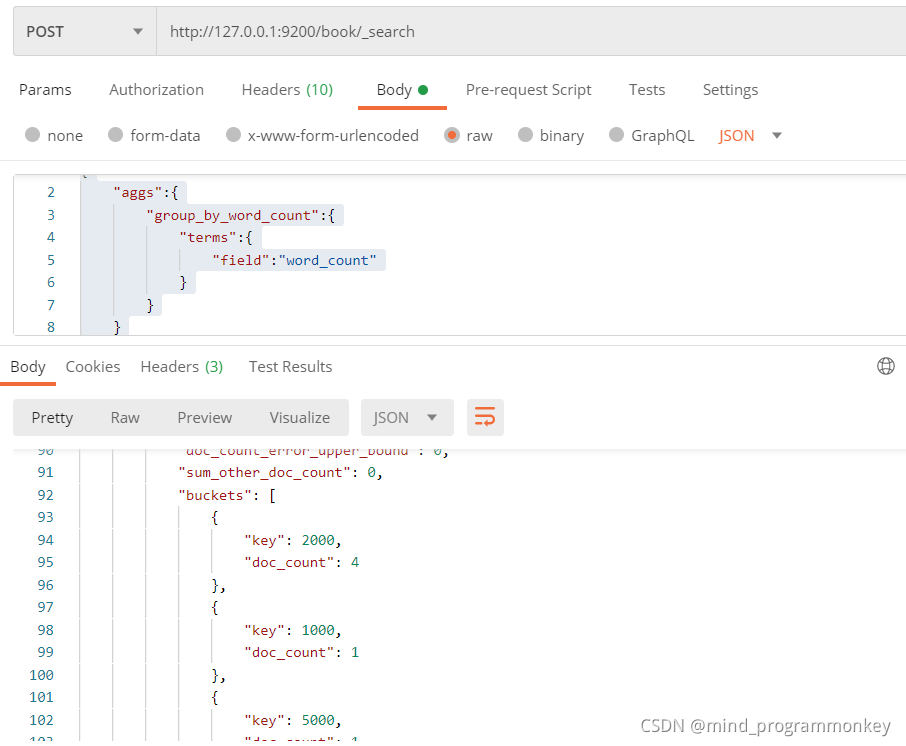Open the response JSON format dropdown
The height and width of the screenshot is (746, 906).
pyautogui.click(x=407, y=417)
